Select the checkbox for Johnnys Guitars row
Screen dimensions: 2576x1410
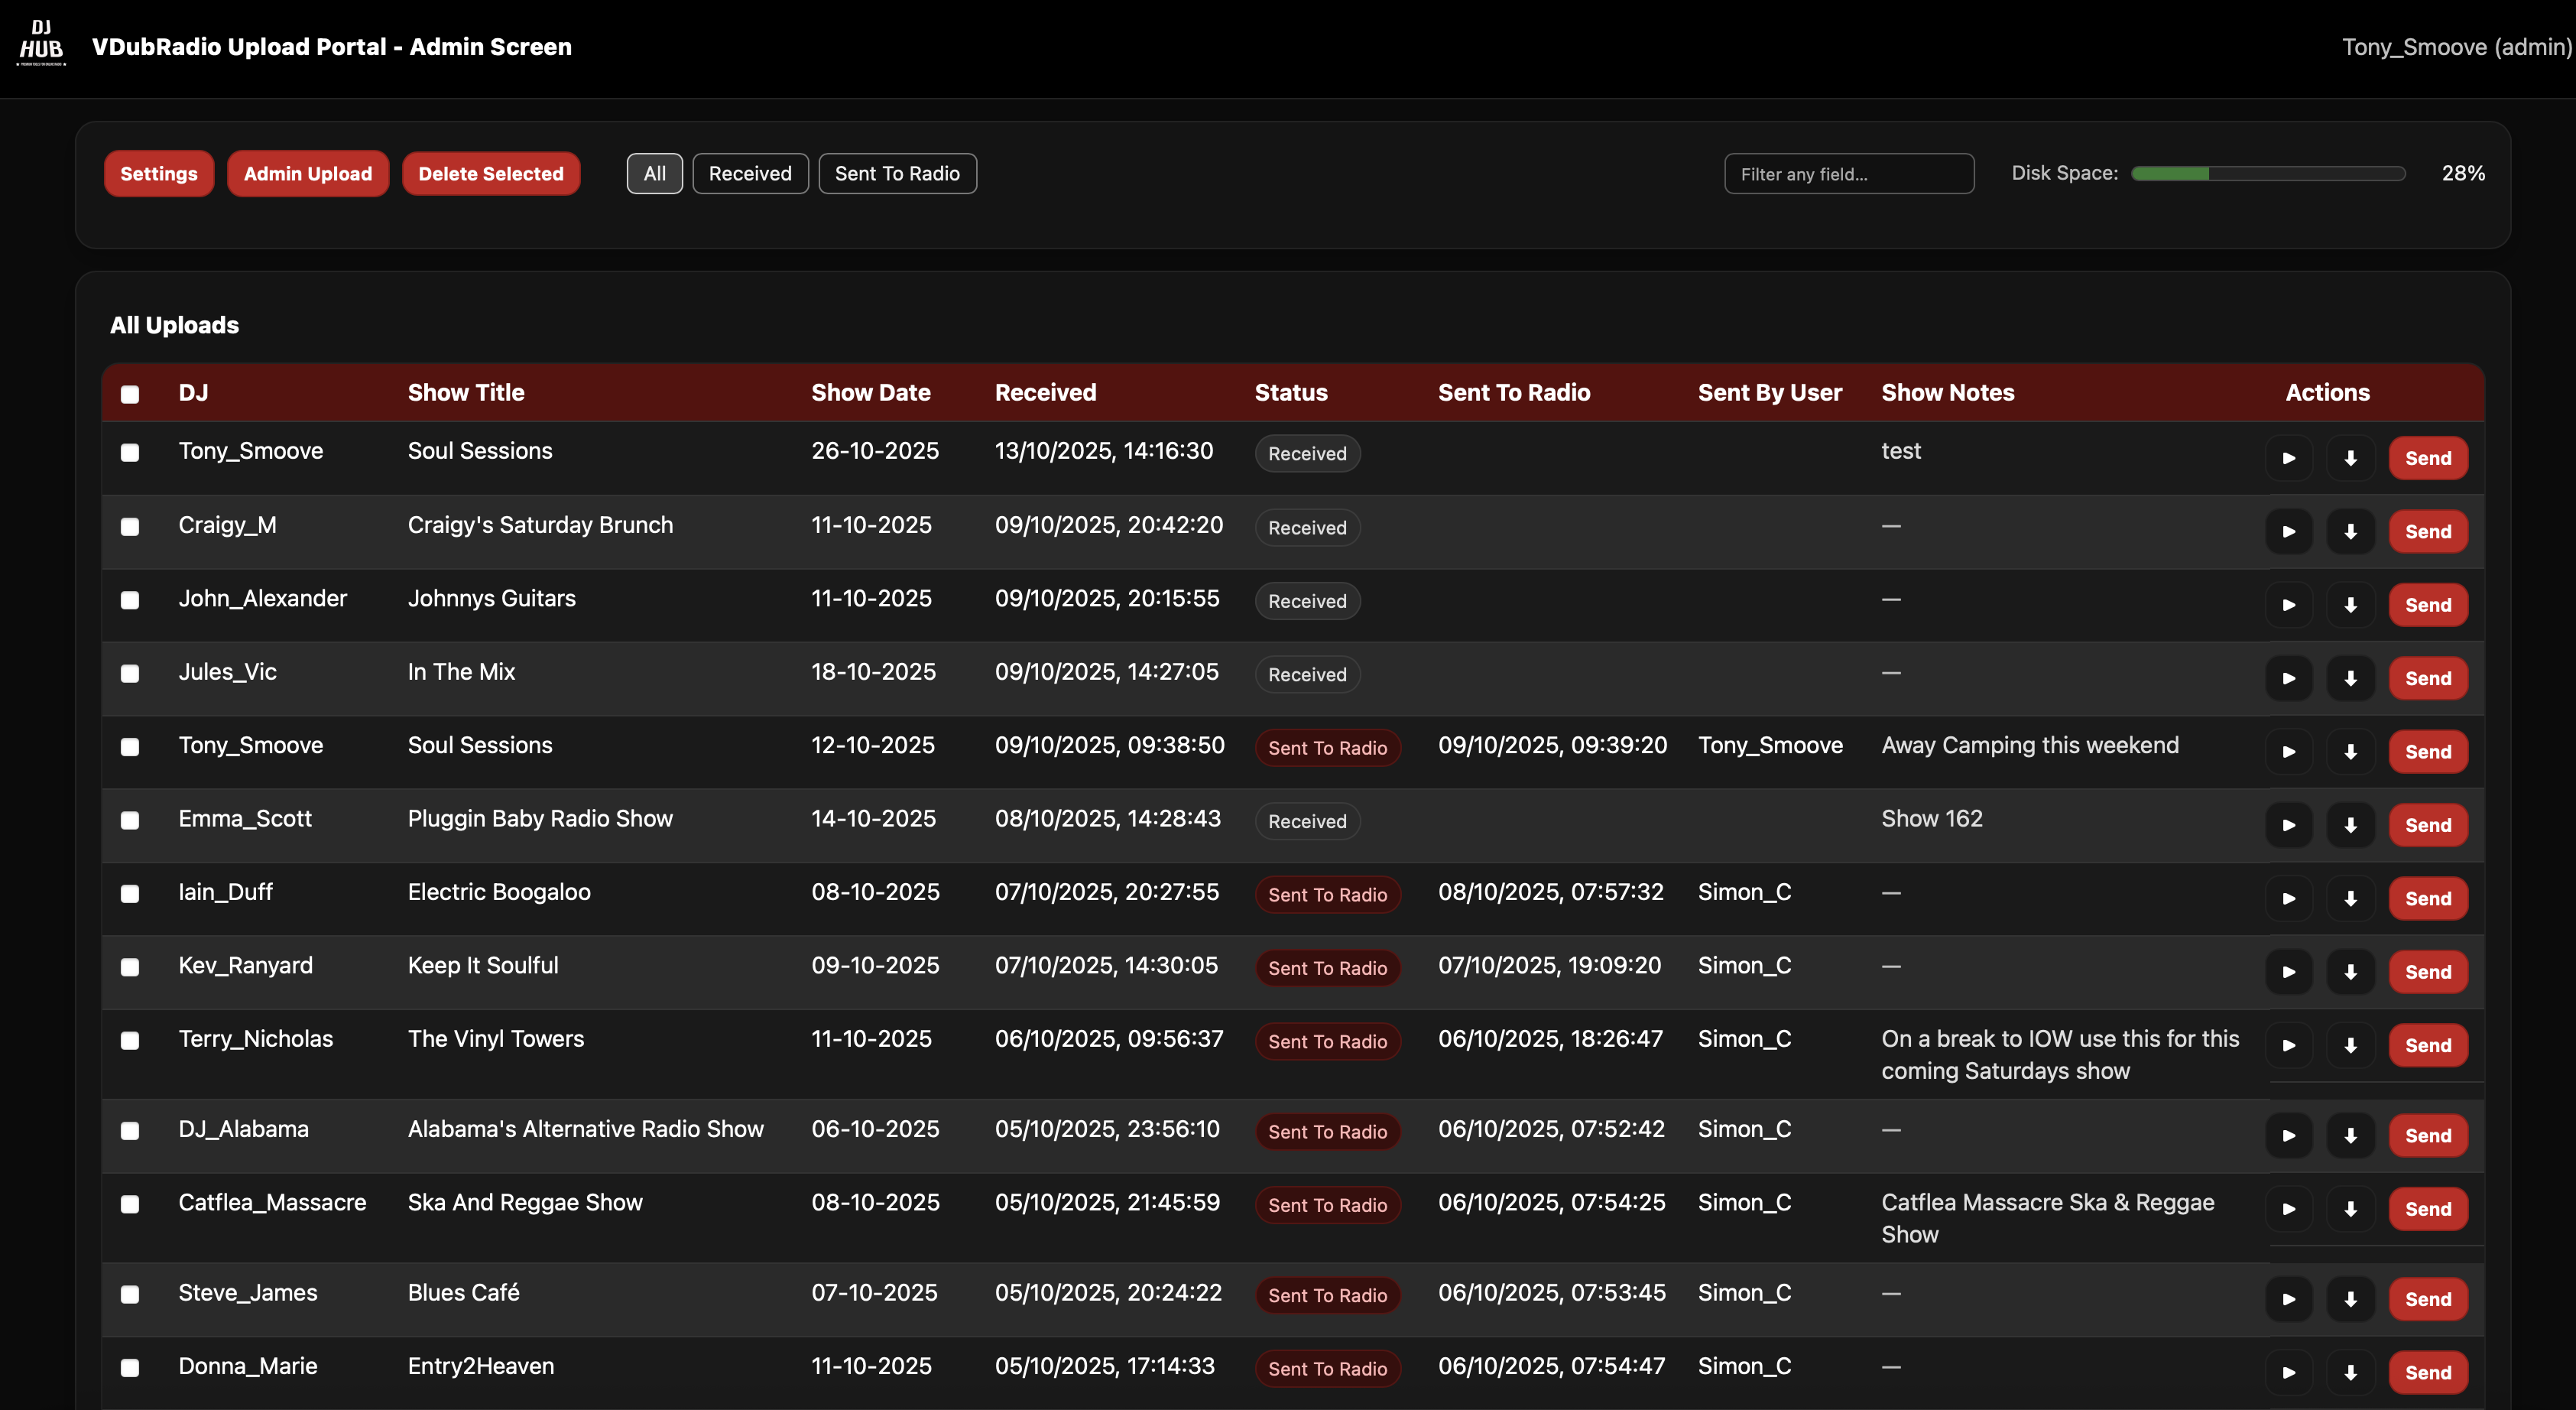tap(130, 600)
